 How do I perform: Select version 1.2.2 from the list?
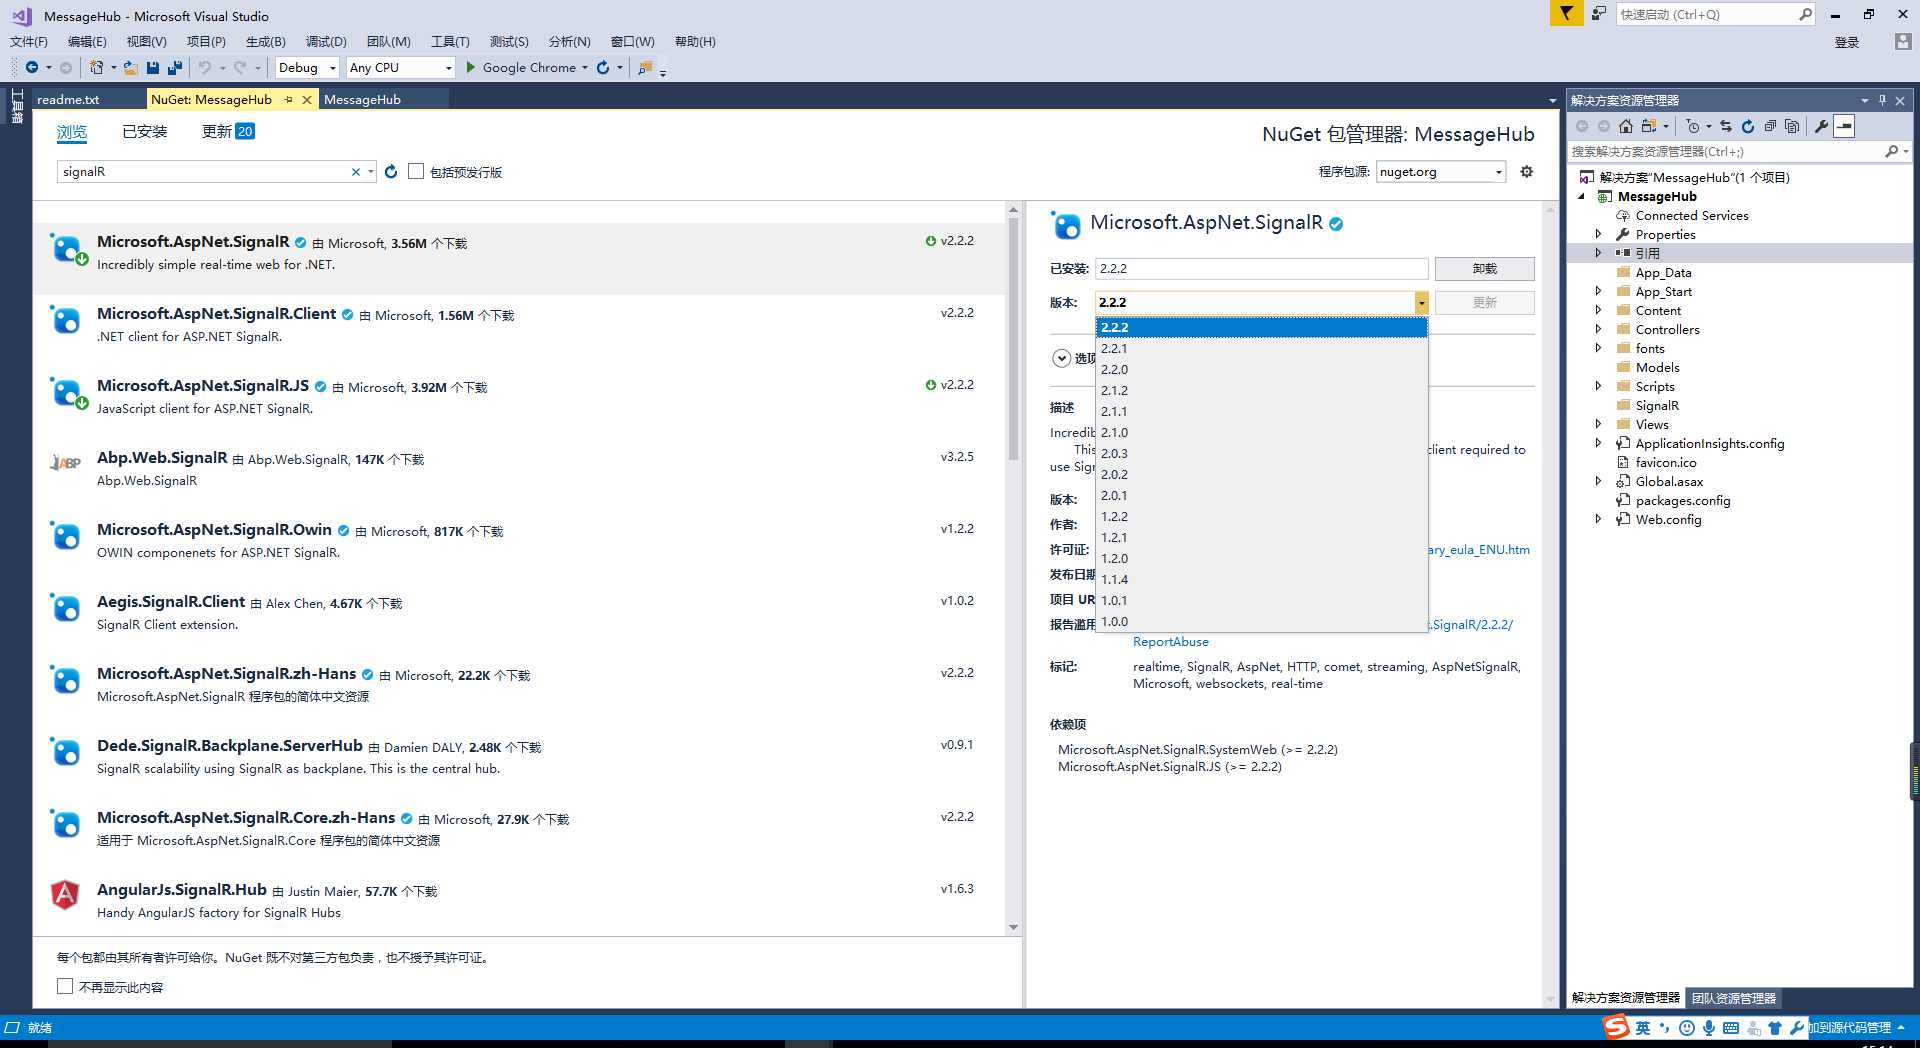pos(1261,516)
